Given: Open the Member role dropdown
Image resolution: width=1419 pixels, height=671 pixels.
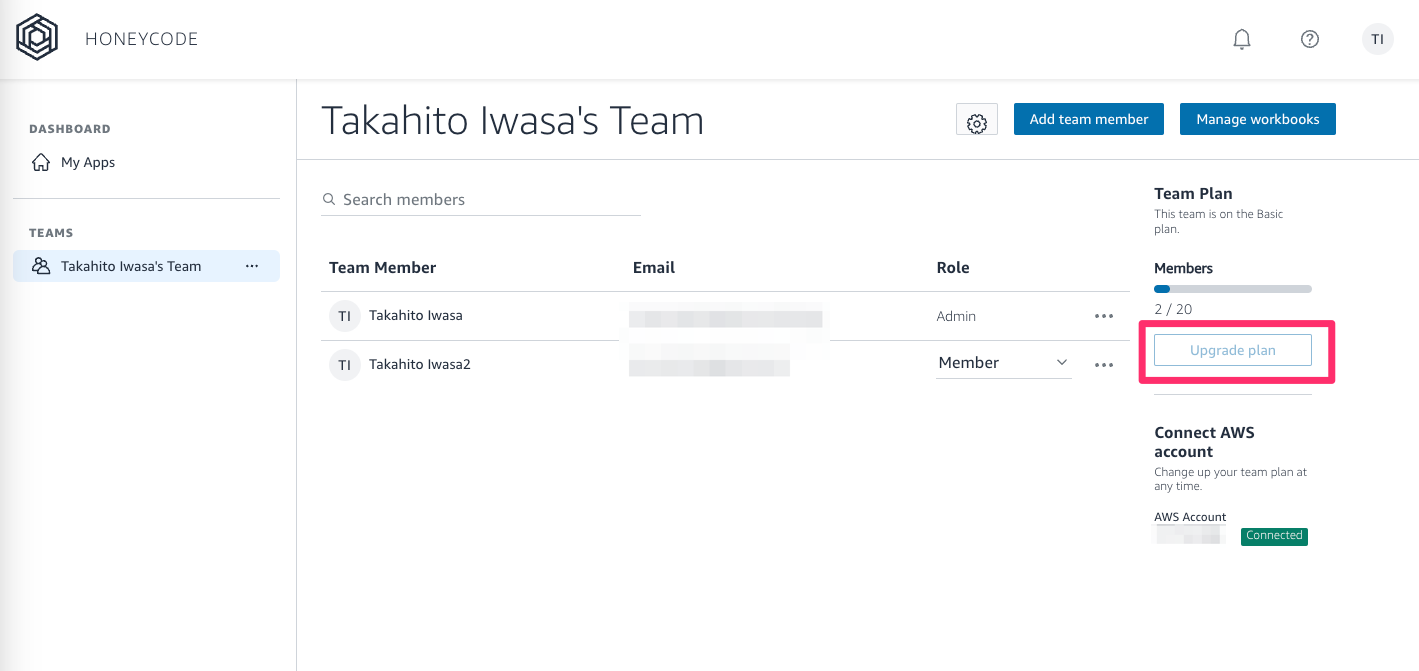Looking at the screenshot, I should click(x=1003, y=363).
